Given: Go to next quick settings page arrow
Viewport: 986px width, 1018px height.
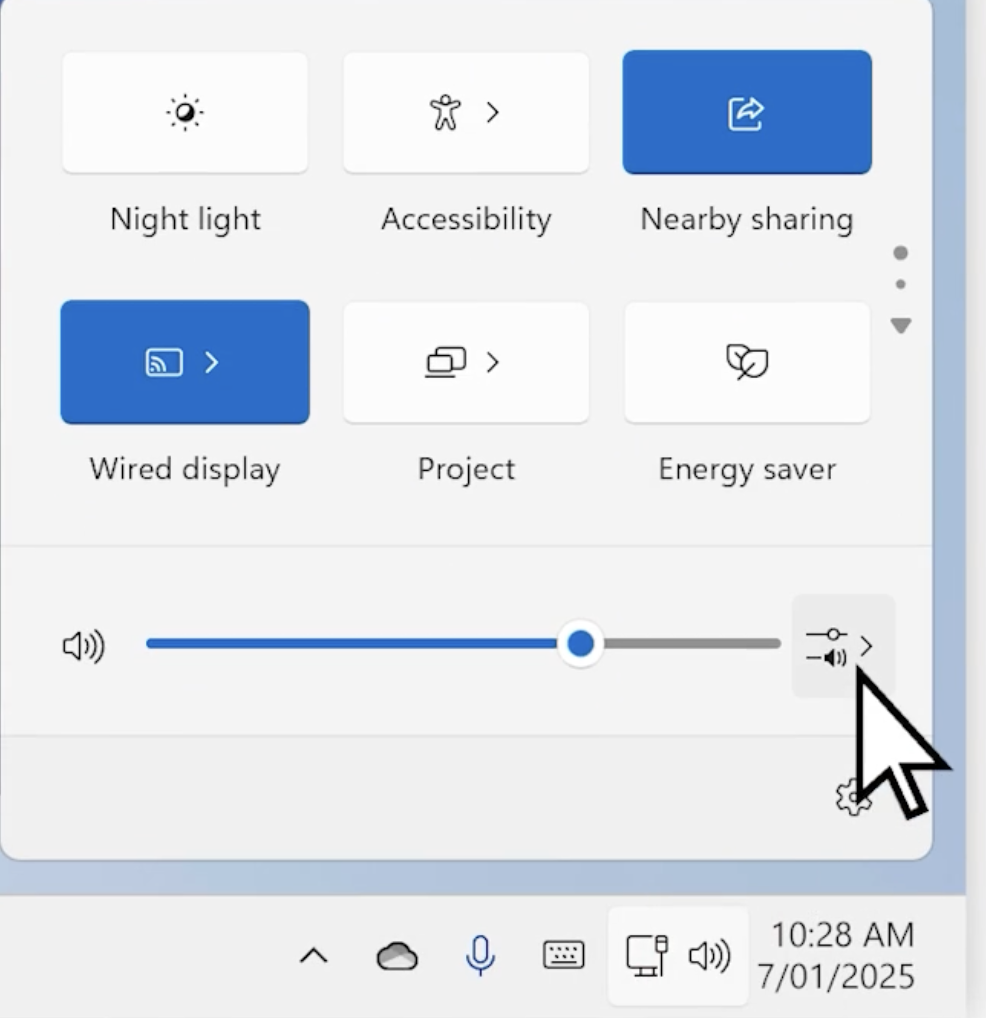Looking at the screenshot, I should [x=901, y=325].
